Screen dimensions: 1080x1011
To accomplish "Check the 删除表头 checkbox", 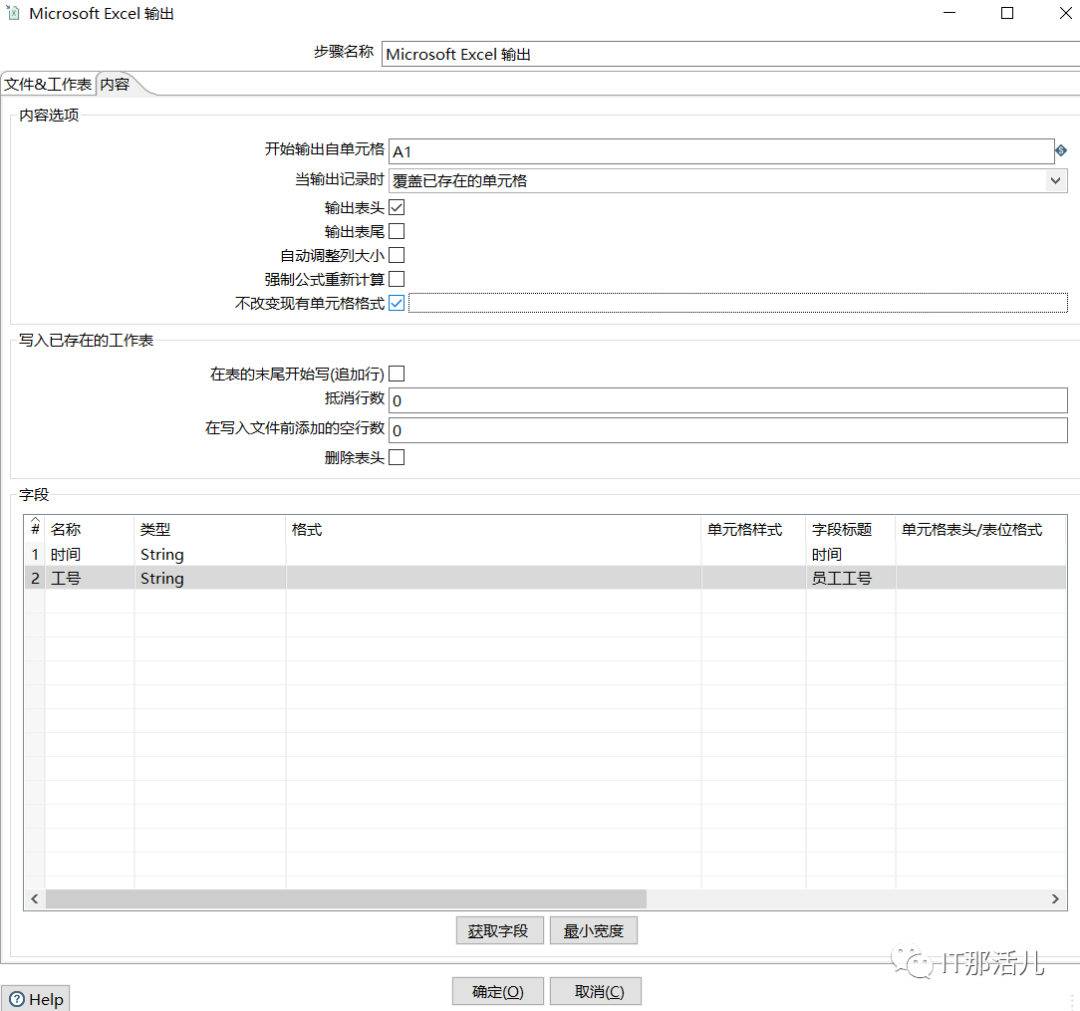I will click(397, 457).
